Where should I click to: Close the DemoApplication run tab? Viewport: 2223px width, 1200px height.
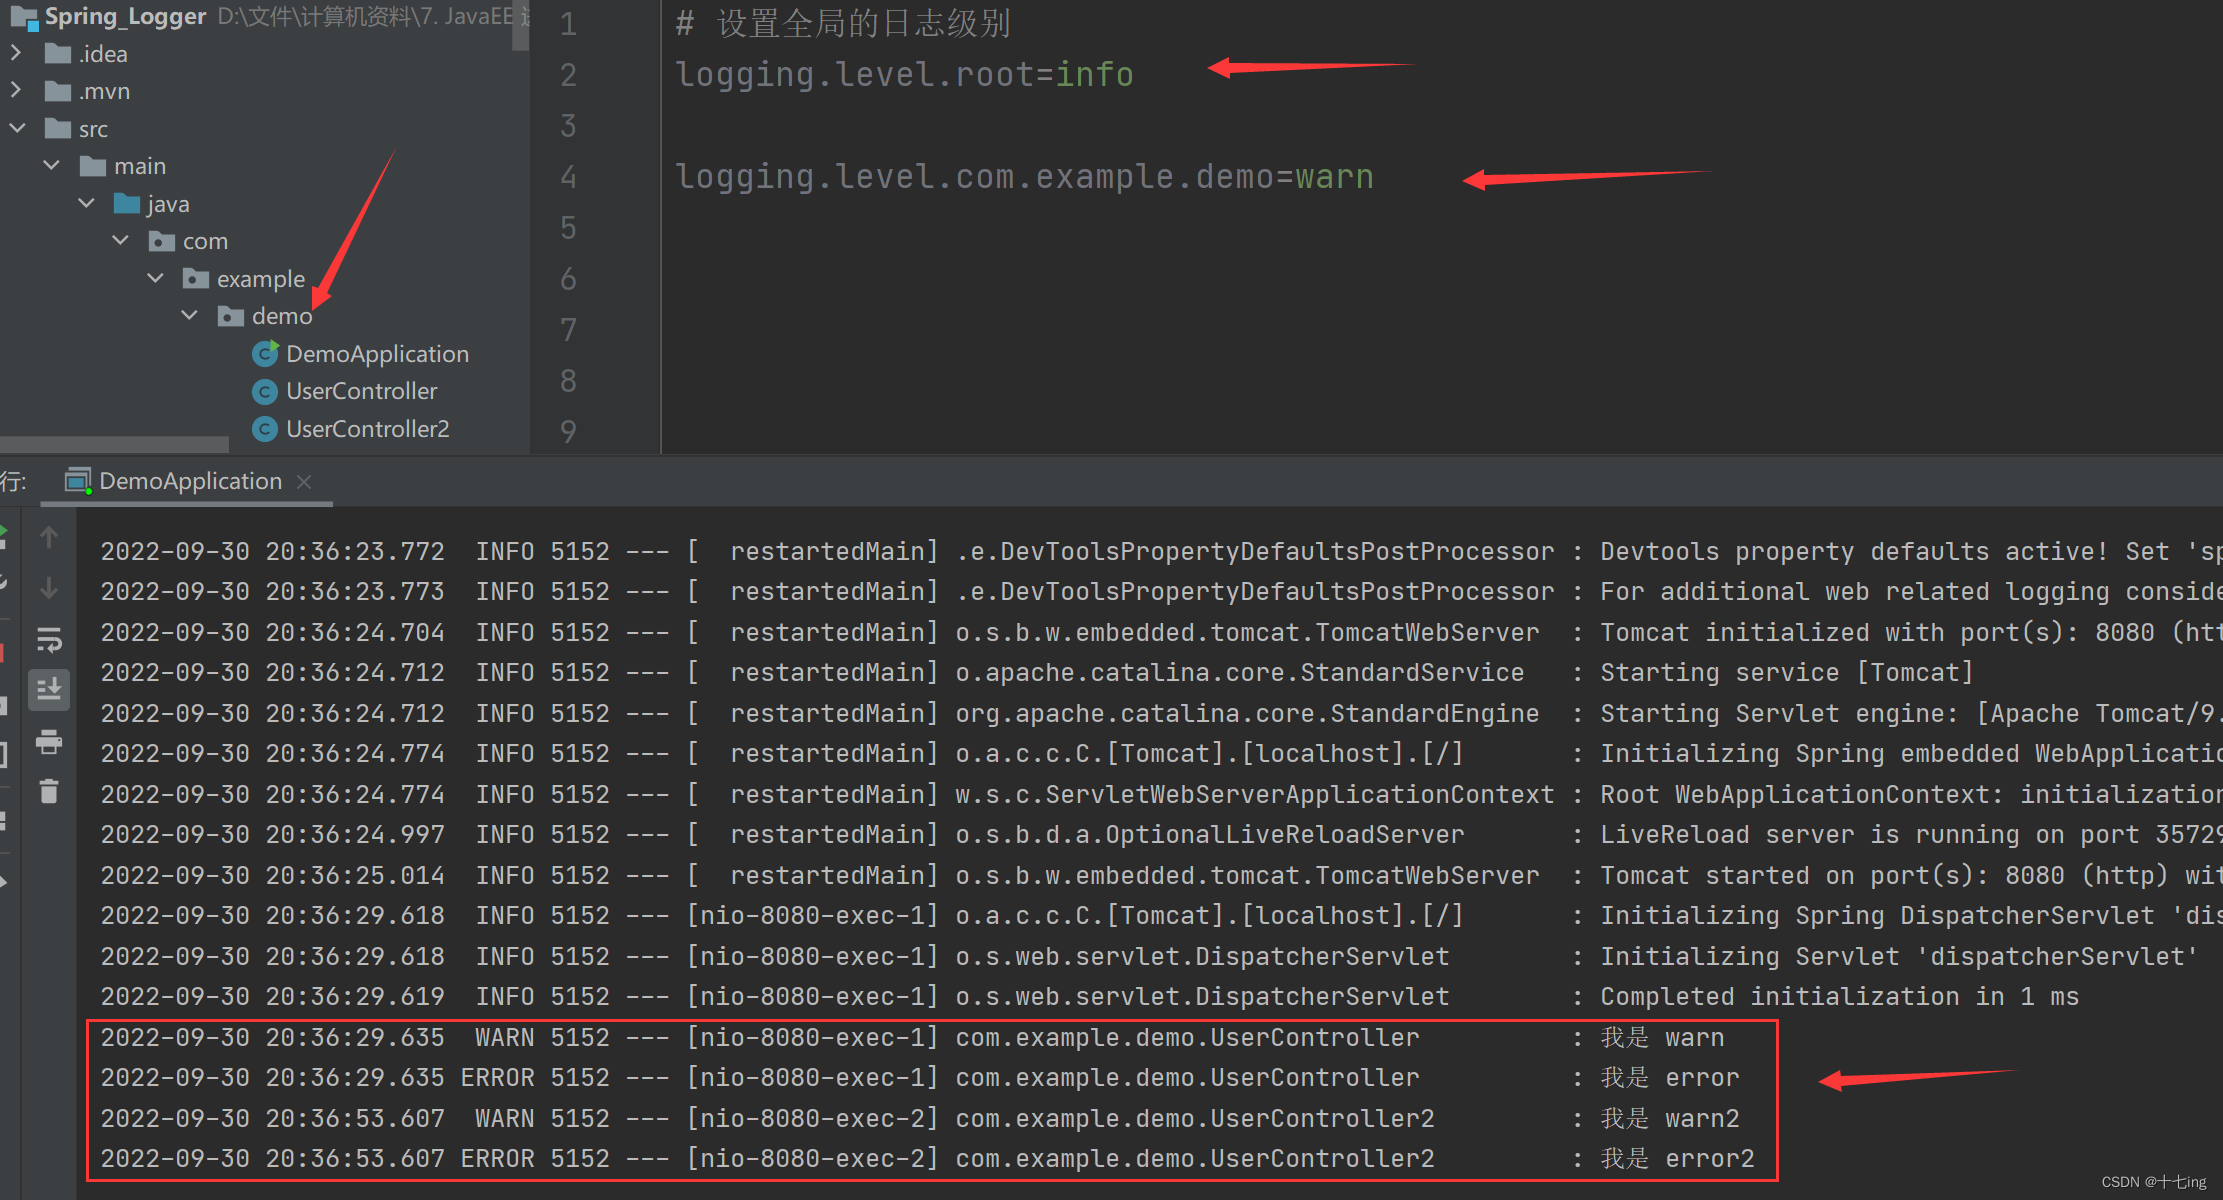304,482
